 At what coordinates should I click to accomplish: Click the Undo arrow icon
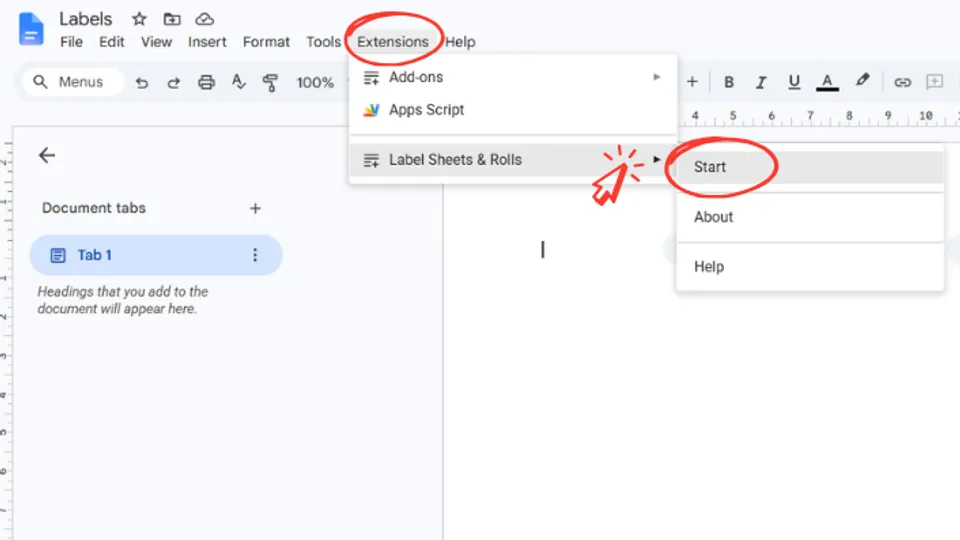(142, 83)
